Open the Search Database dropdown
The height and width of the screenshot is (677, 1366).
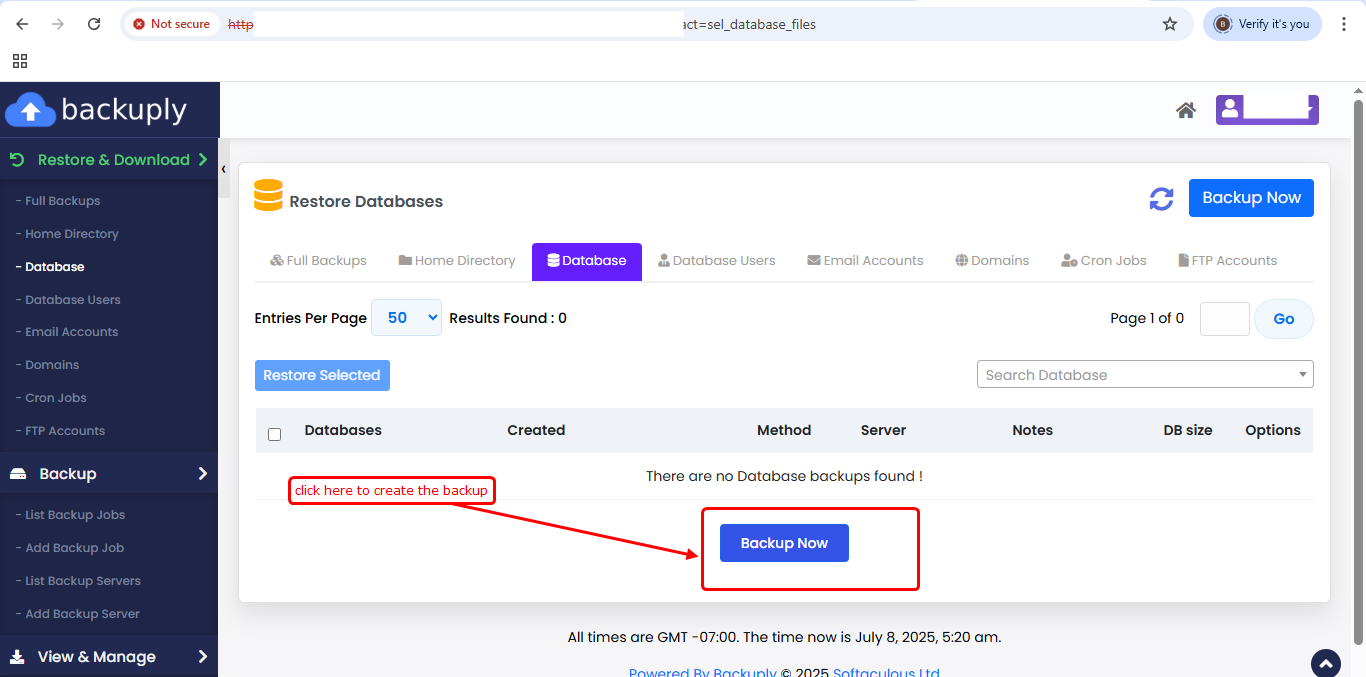[1145, 374]
